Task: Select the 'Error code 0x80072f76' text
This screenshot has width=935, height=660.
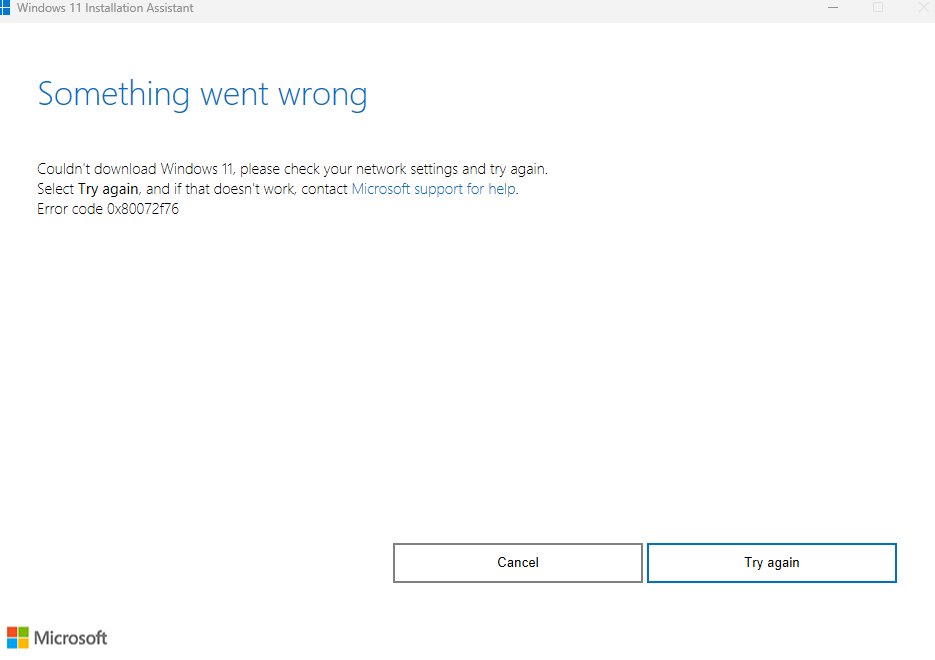Action: (x=108, y=209)
